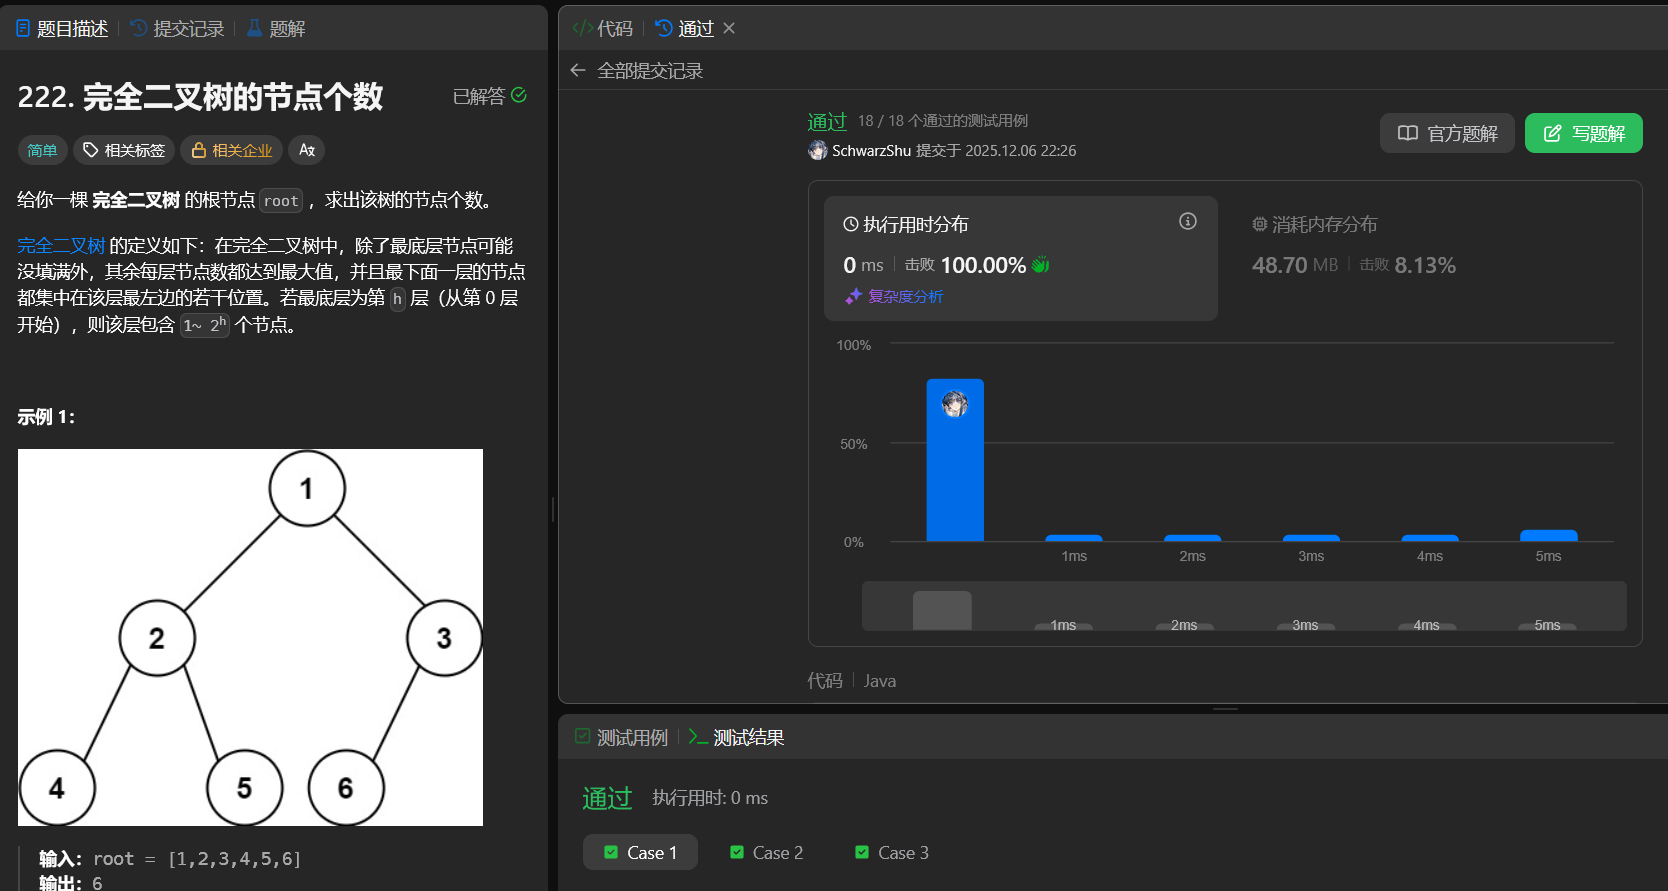Show the 消耗内存分布 memory distribution
The image size is (1668, 891).
pyautogui.click(x=1315, y=224)
